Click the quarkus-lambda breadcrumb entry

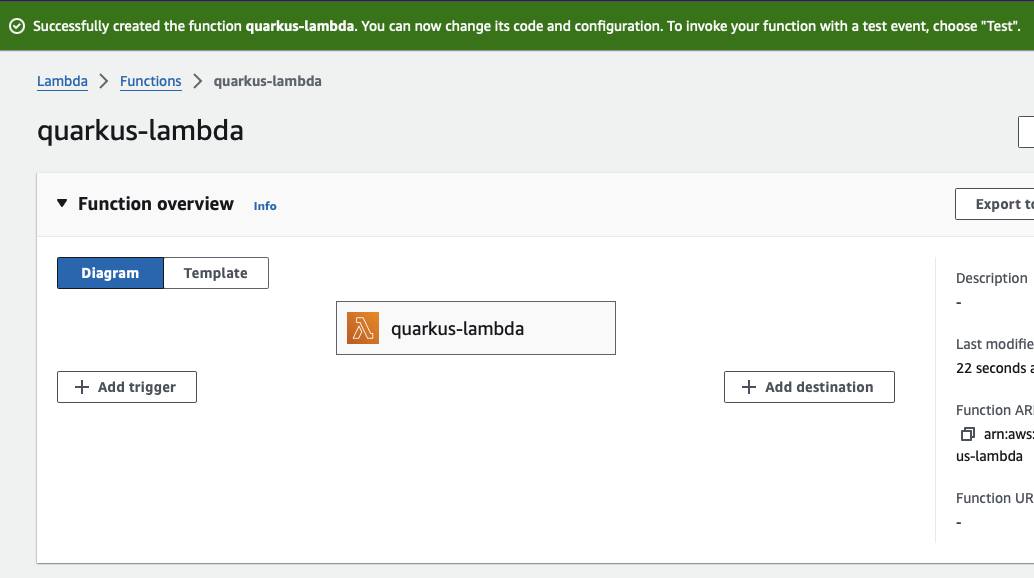269,81
